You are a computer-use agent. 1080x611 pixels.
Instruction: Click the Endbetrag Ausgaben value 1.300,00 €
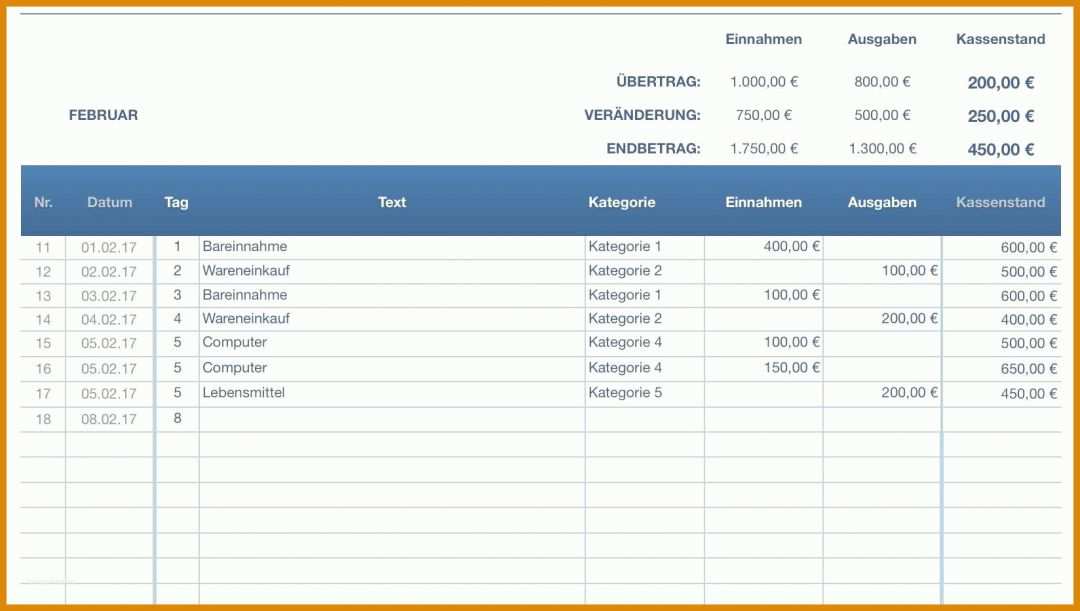(882, 148)
